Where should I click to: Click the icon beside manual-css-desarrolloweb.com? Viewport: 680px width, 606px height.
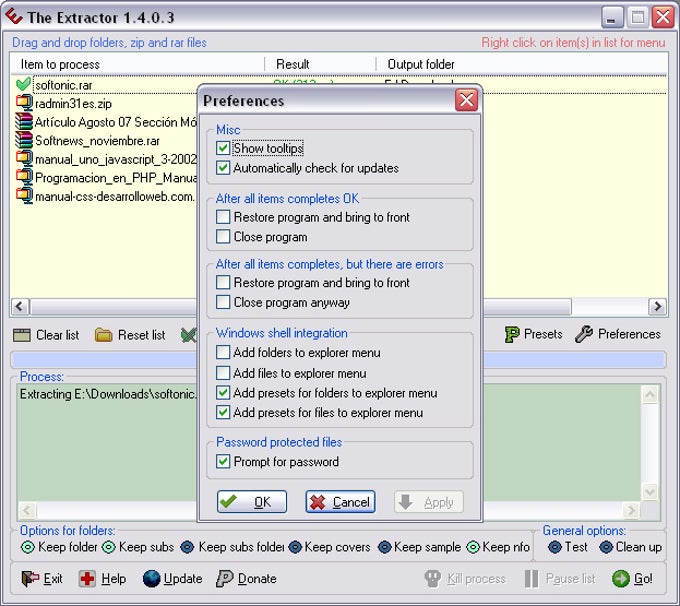24,197
